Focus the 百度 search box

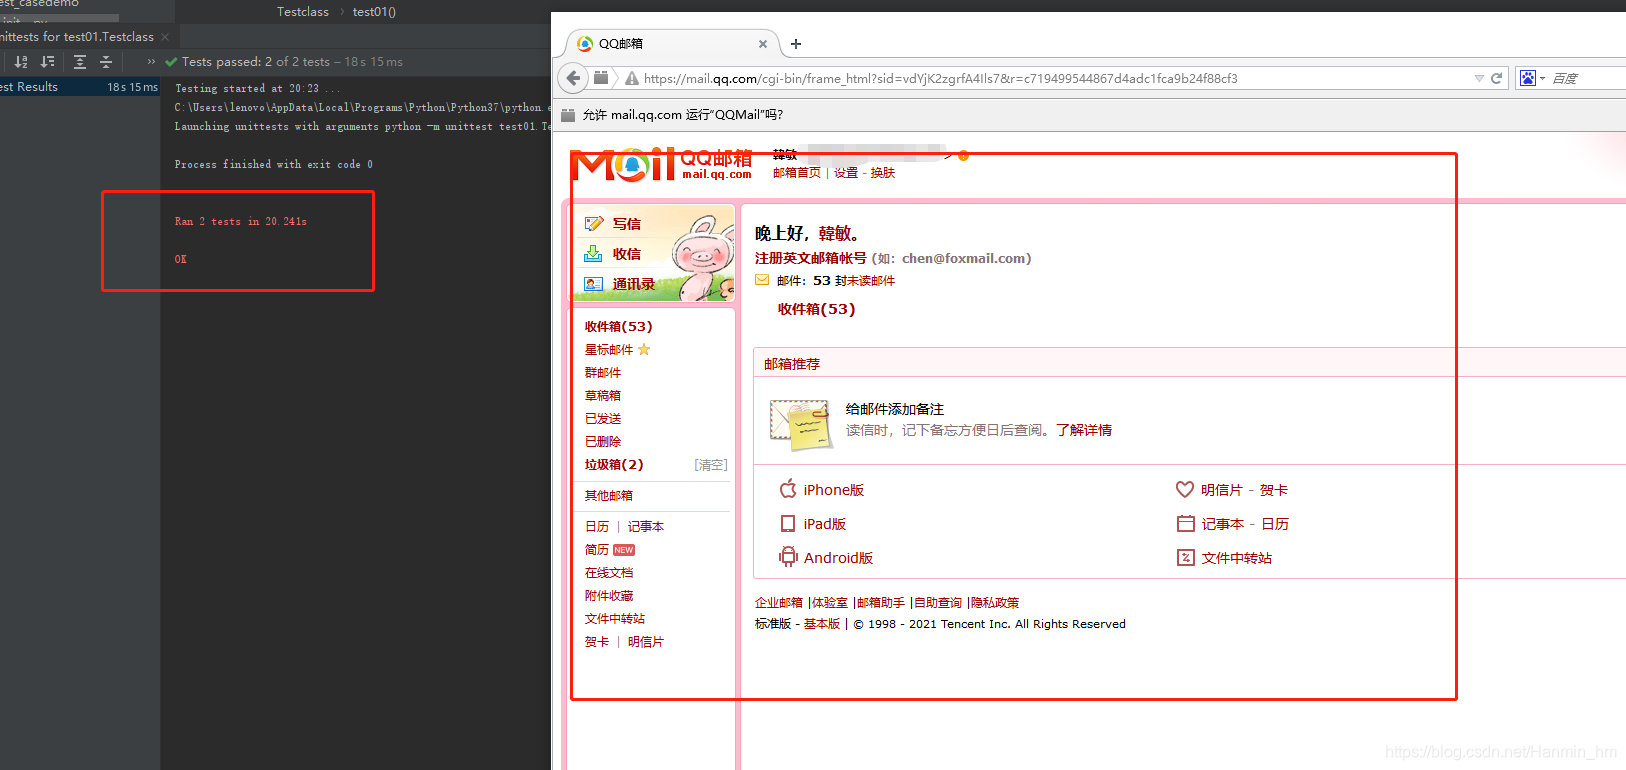(1588, 78)
